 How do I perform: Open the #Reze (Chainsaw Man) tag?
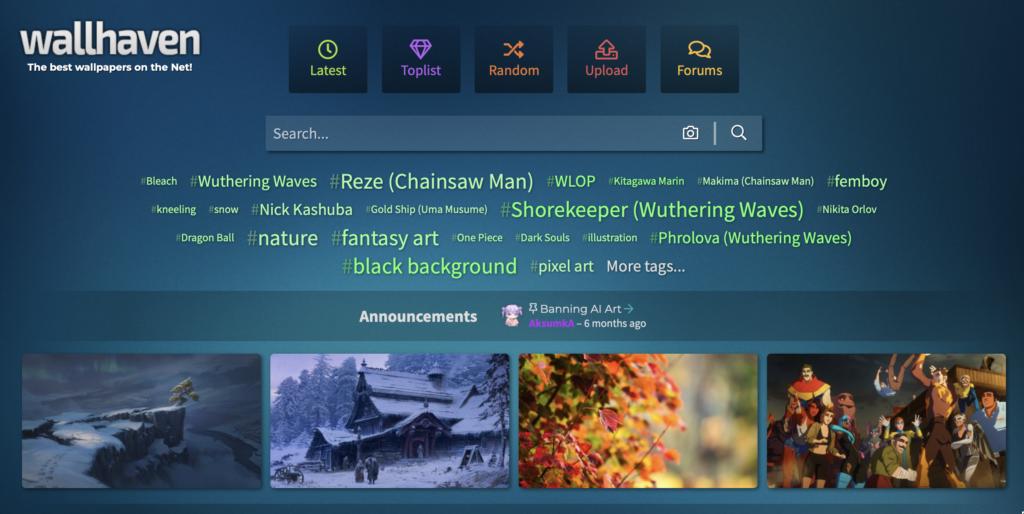pyautogui.click(x=431, y=181)
